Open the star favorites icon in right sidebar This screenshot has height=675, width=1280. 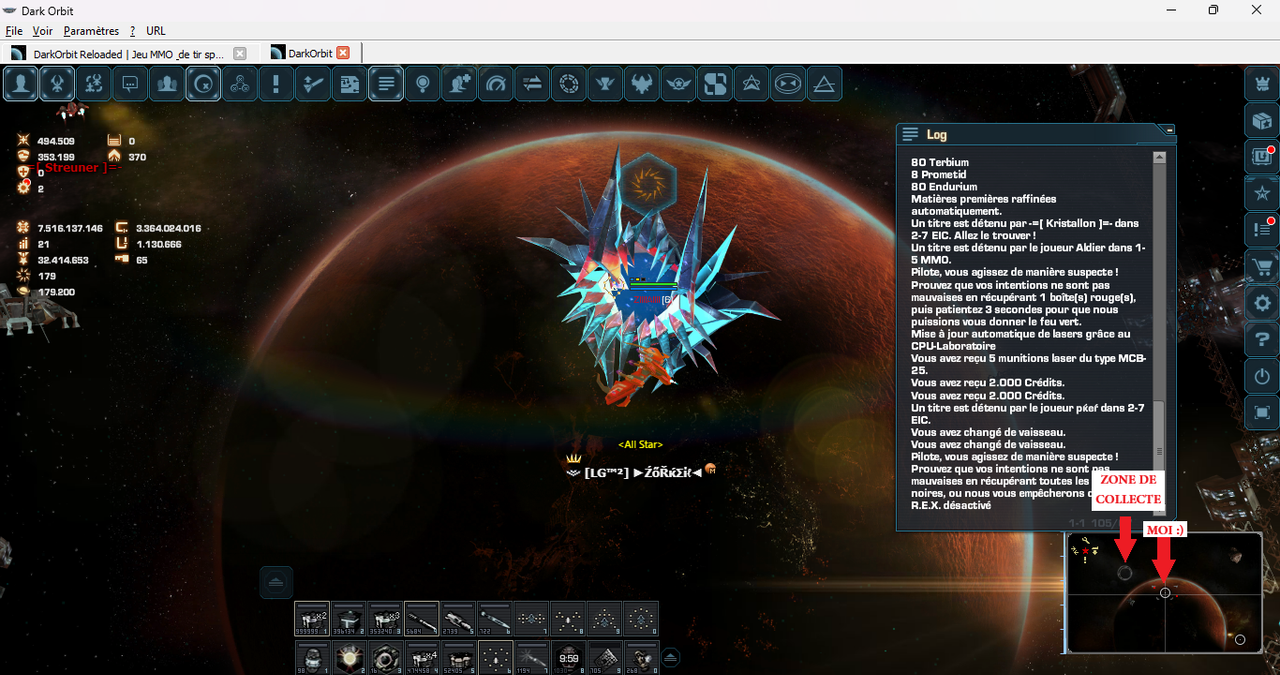pos(1261,194)
